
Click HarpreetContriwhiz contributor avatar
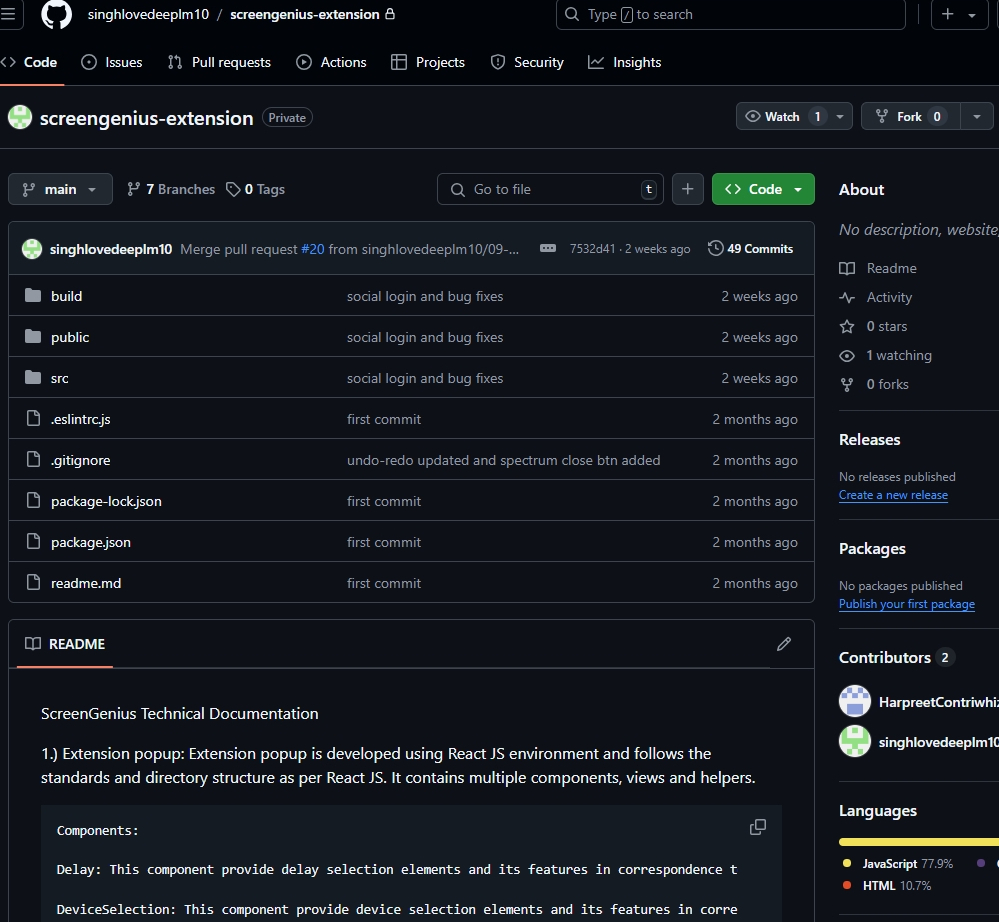855,702
